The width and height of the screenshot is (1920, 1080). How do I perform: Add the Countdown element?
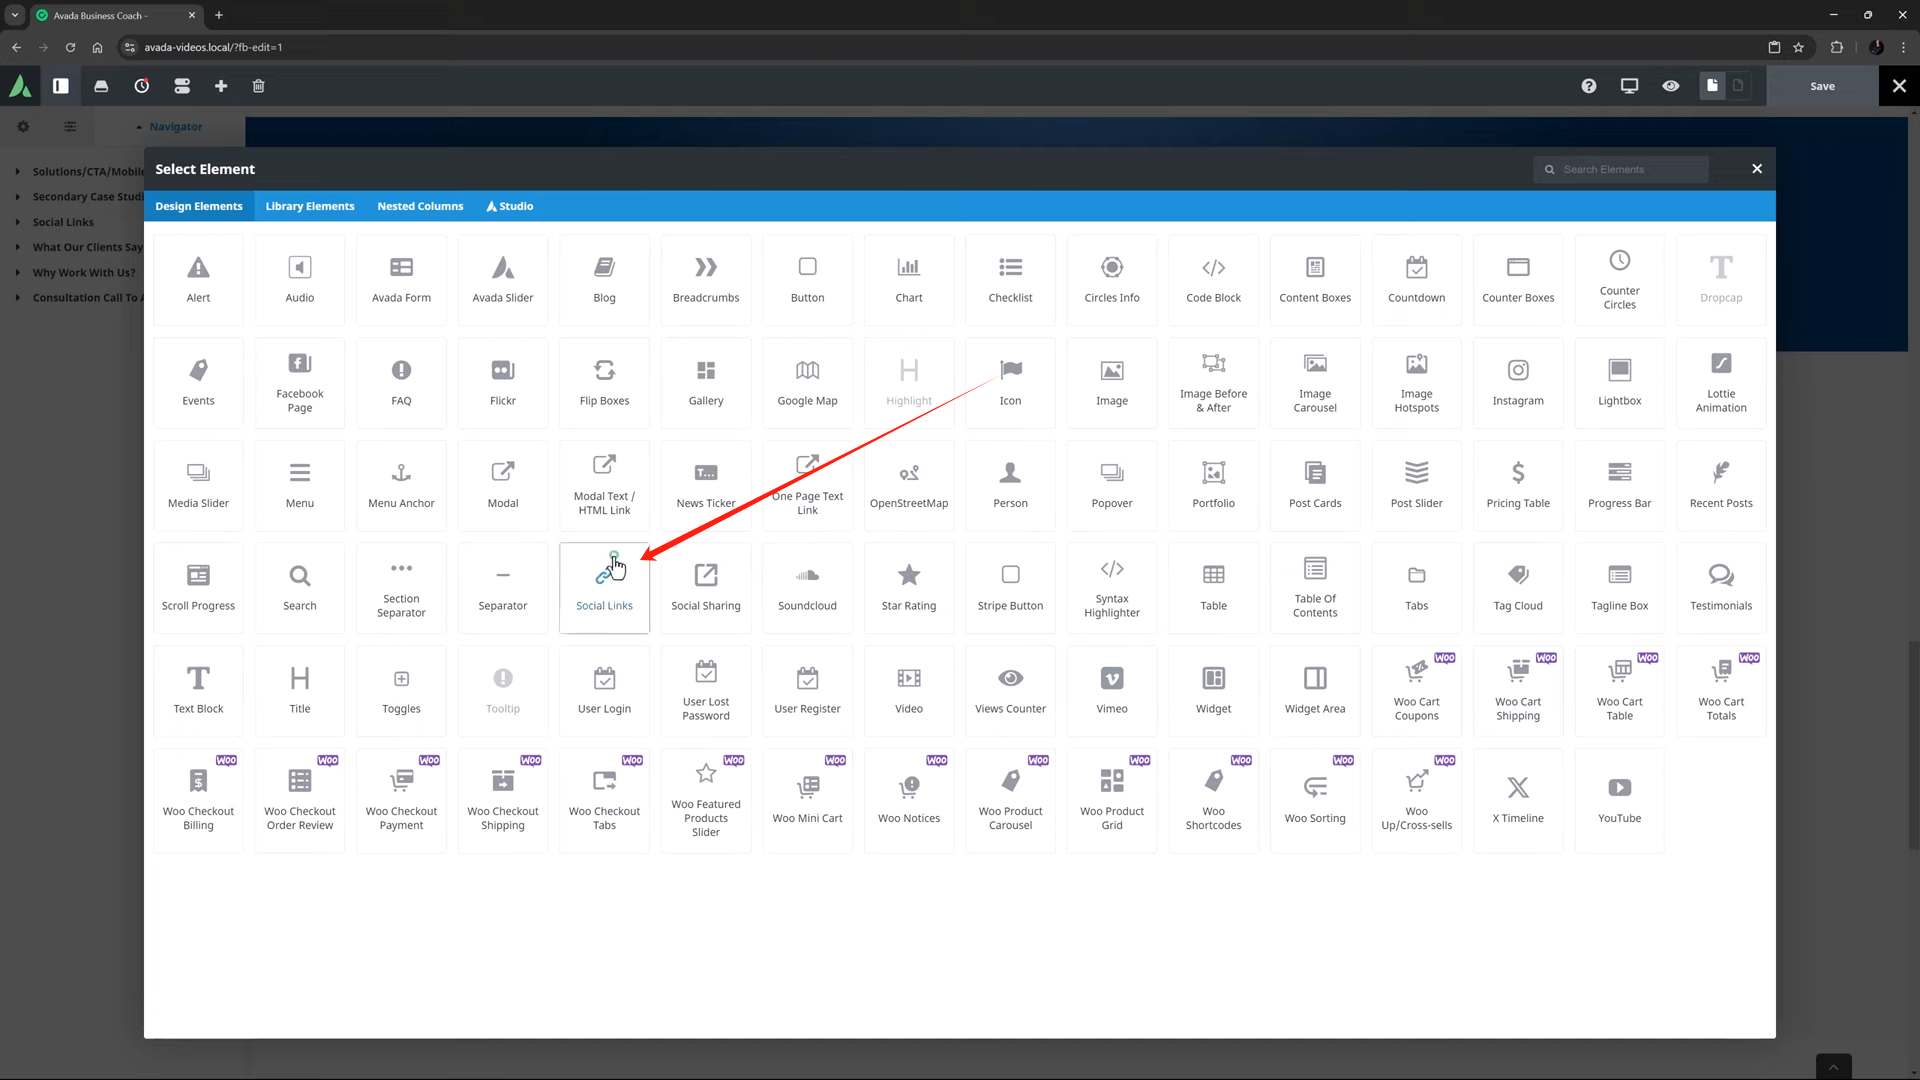coord(1416,279)
